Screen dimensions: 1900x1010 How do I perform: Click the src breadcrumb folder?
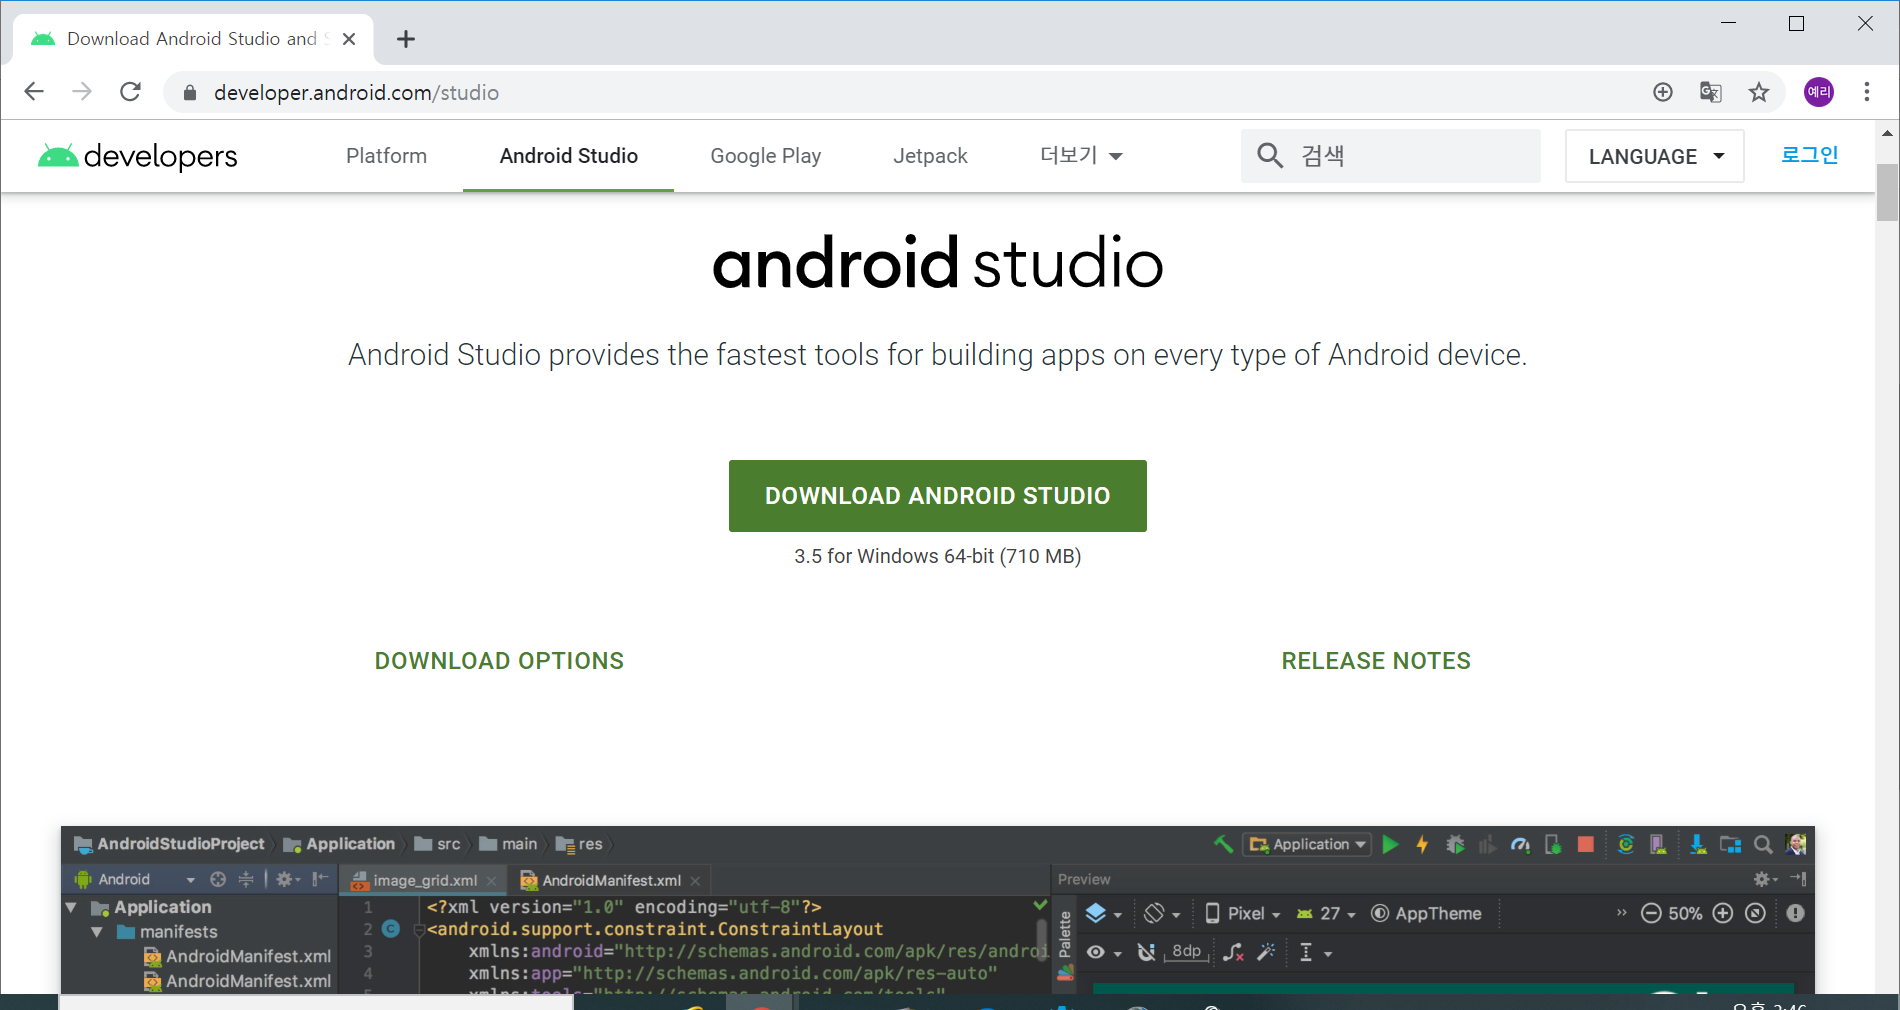coord(438,844)
